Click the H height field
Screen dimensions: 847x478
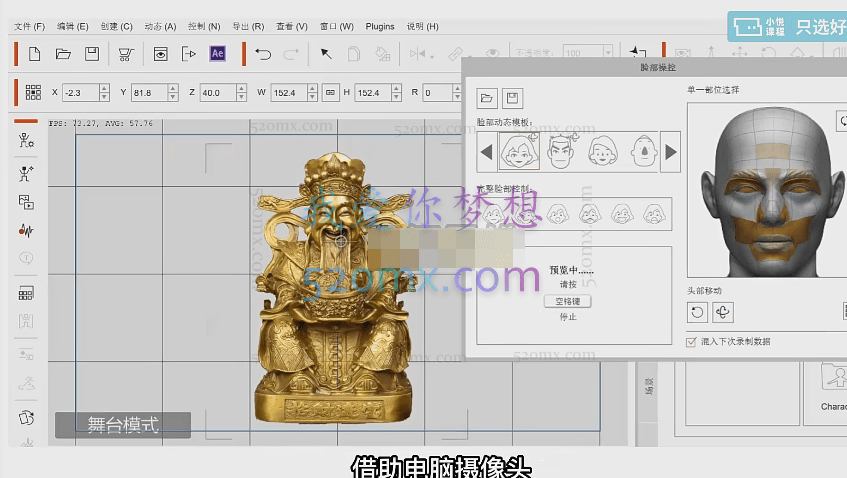click(x=373, y=92)
